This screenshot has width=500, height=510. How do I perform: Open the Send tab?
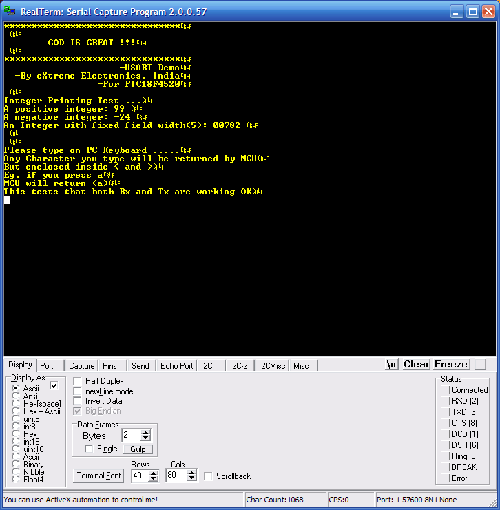tap(141, 366)
